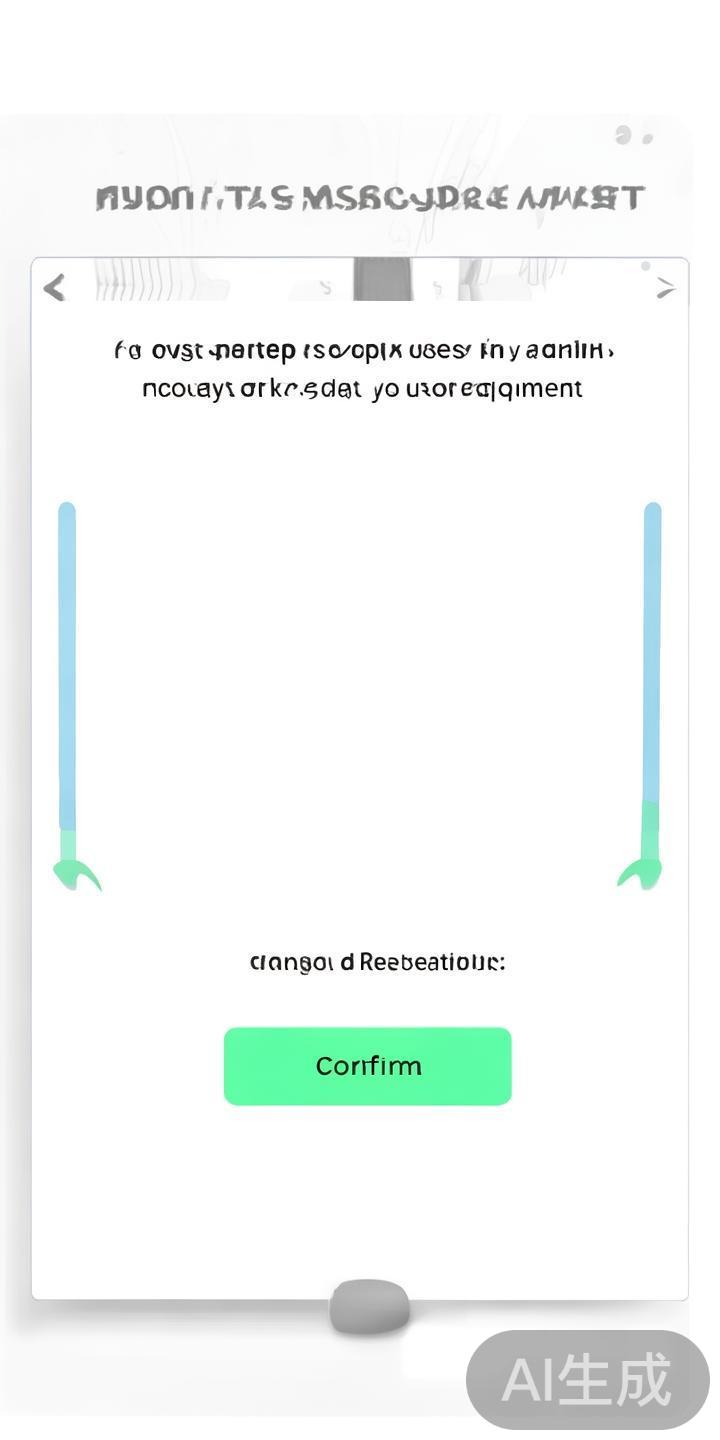Click the green lower segment of right slider
Screen dimensions: 720x1440
[650, 828]
